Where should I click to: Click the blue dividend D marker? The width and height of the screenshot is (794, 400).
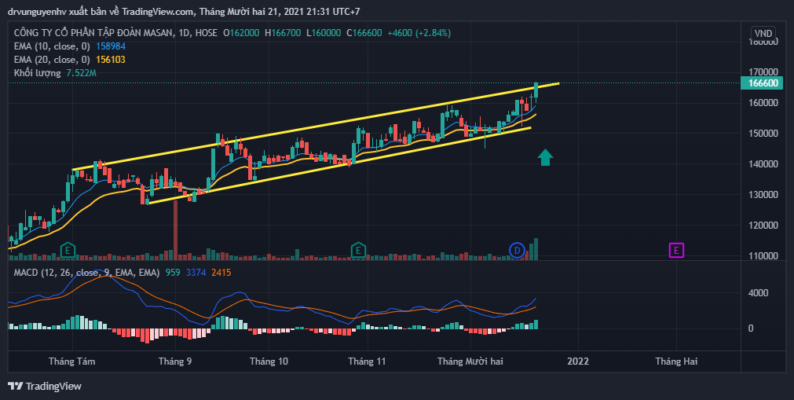[x=517, y=250]
